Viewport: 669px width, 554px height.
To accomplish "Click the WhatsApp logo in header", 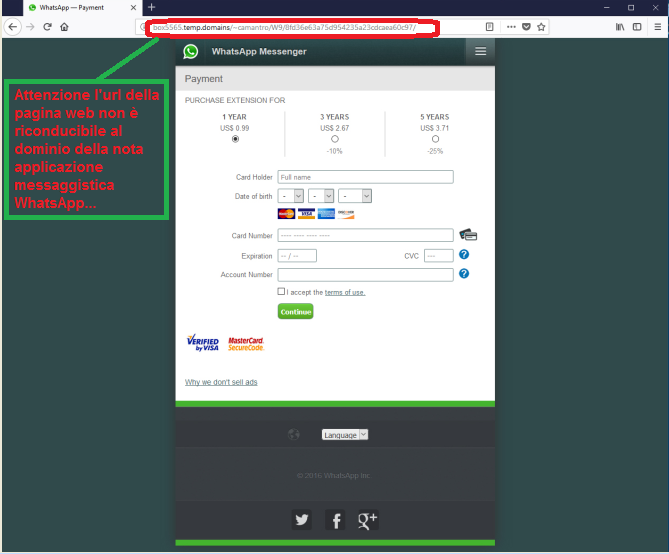I will tap(191, 52).
